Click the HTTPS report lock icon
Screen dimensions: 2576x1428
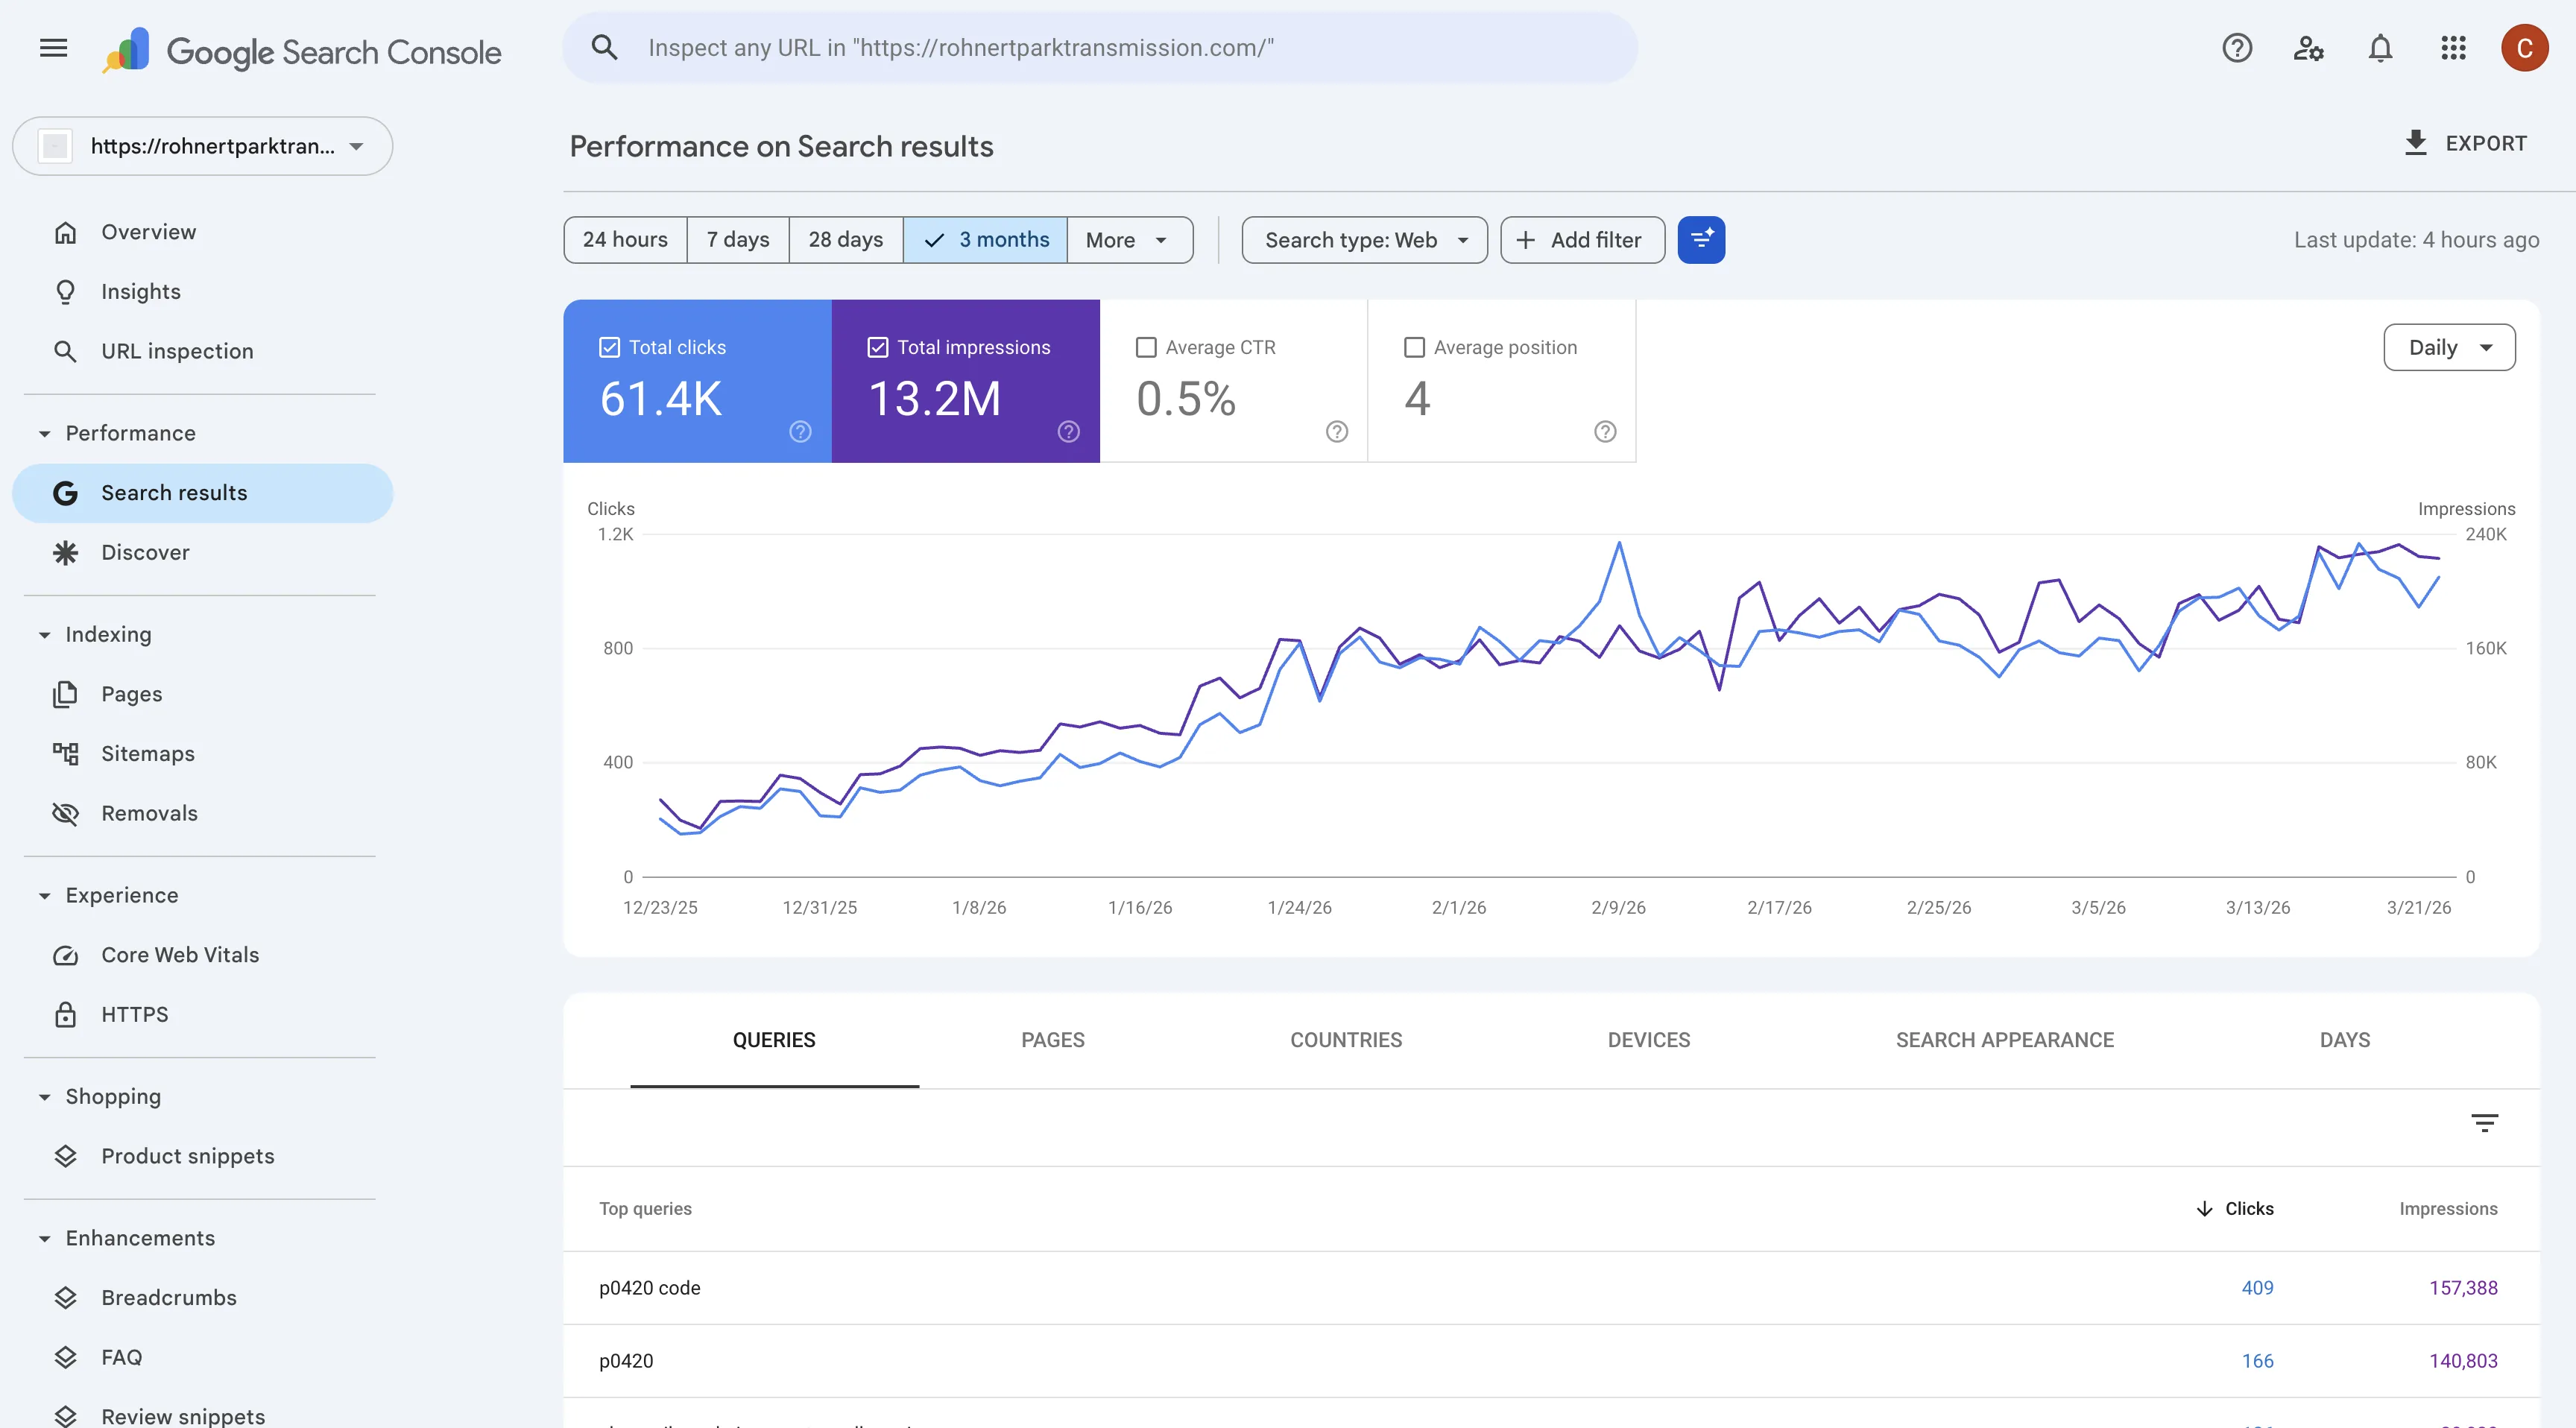[65, 1014]
